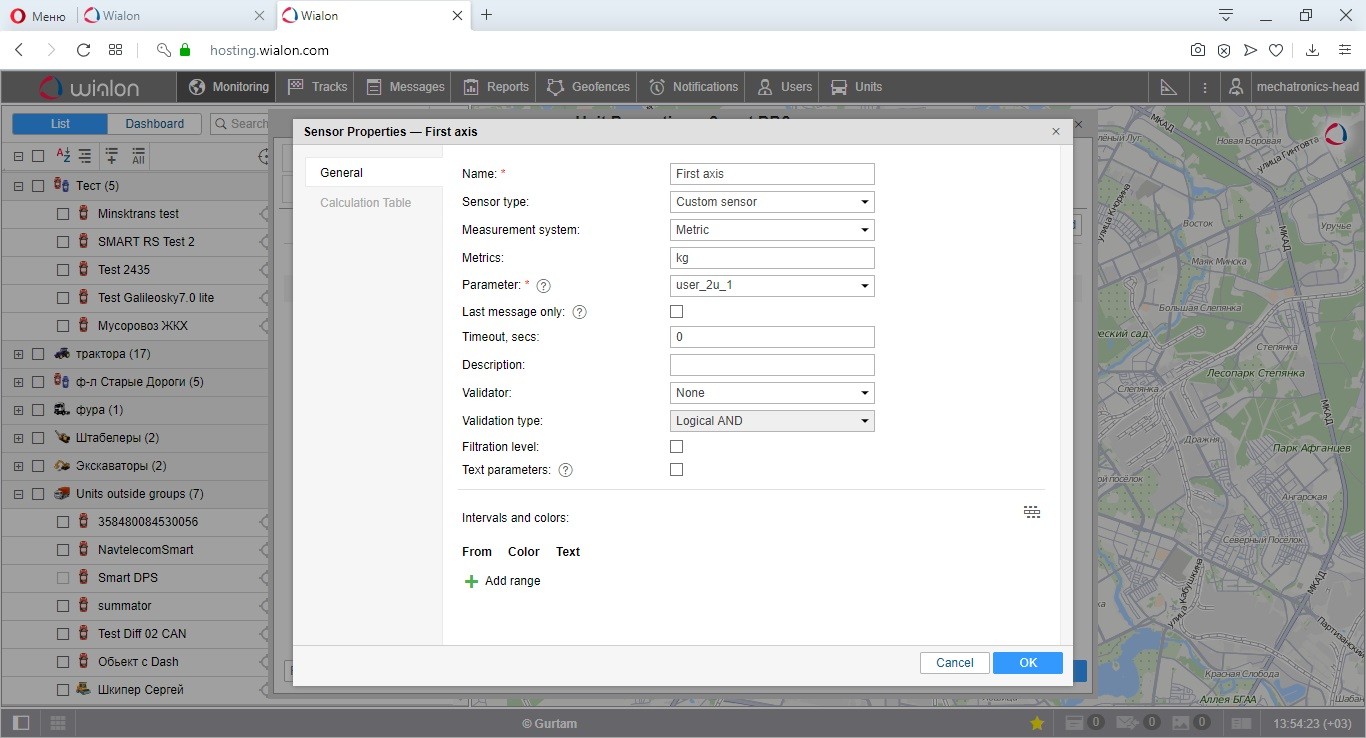Viewport: 1366px width, 738px height.
Task: Open the Measurement system dropdown
Action: point(772,230)
